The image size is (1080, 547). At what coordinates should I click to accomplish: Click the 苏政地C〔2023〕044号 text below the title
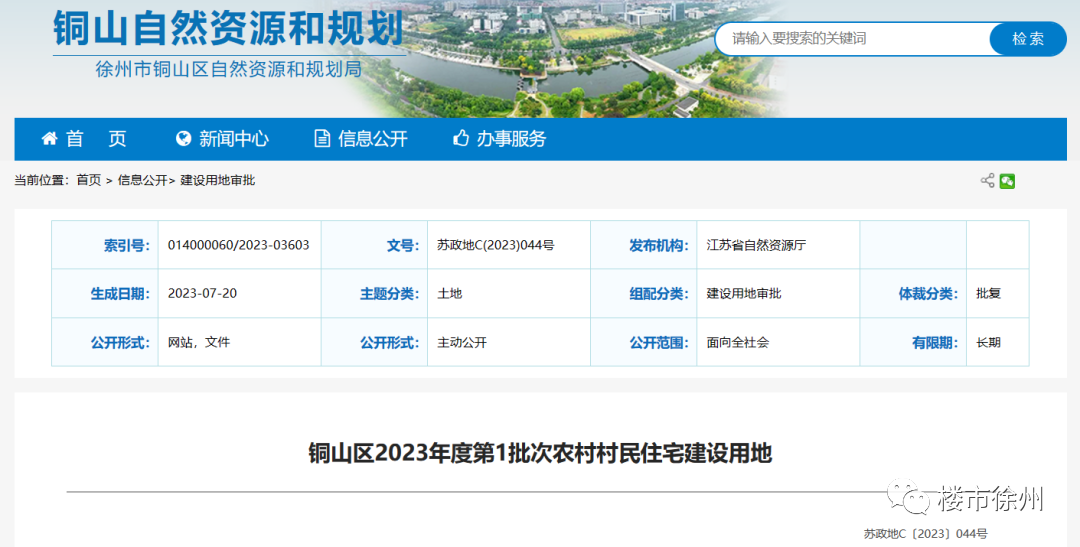click(925, 534)
